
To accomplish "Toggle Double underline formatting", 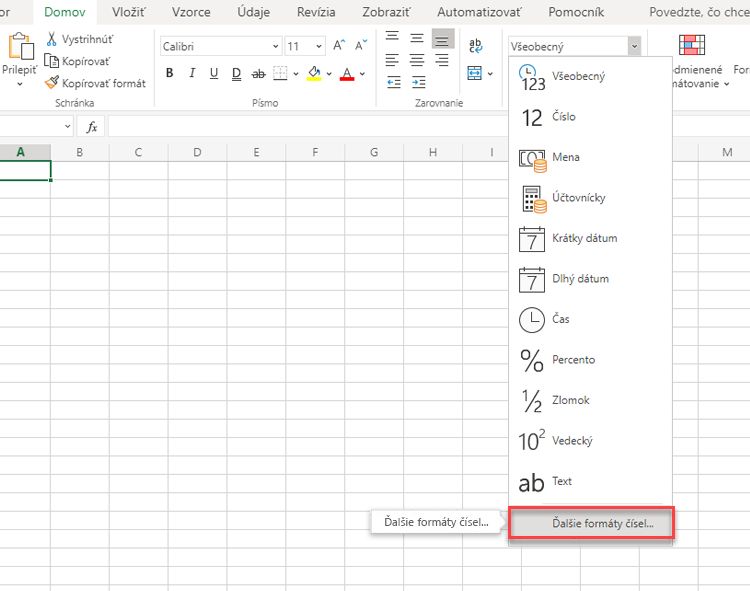I will 236,74.
